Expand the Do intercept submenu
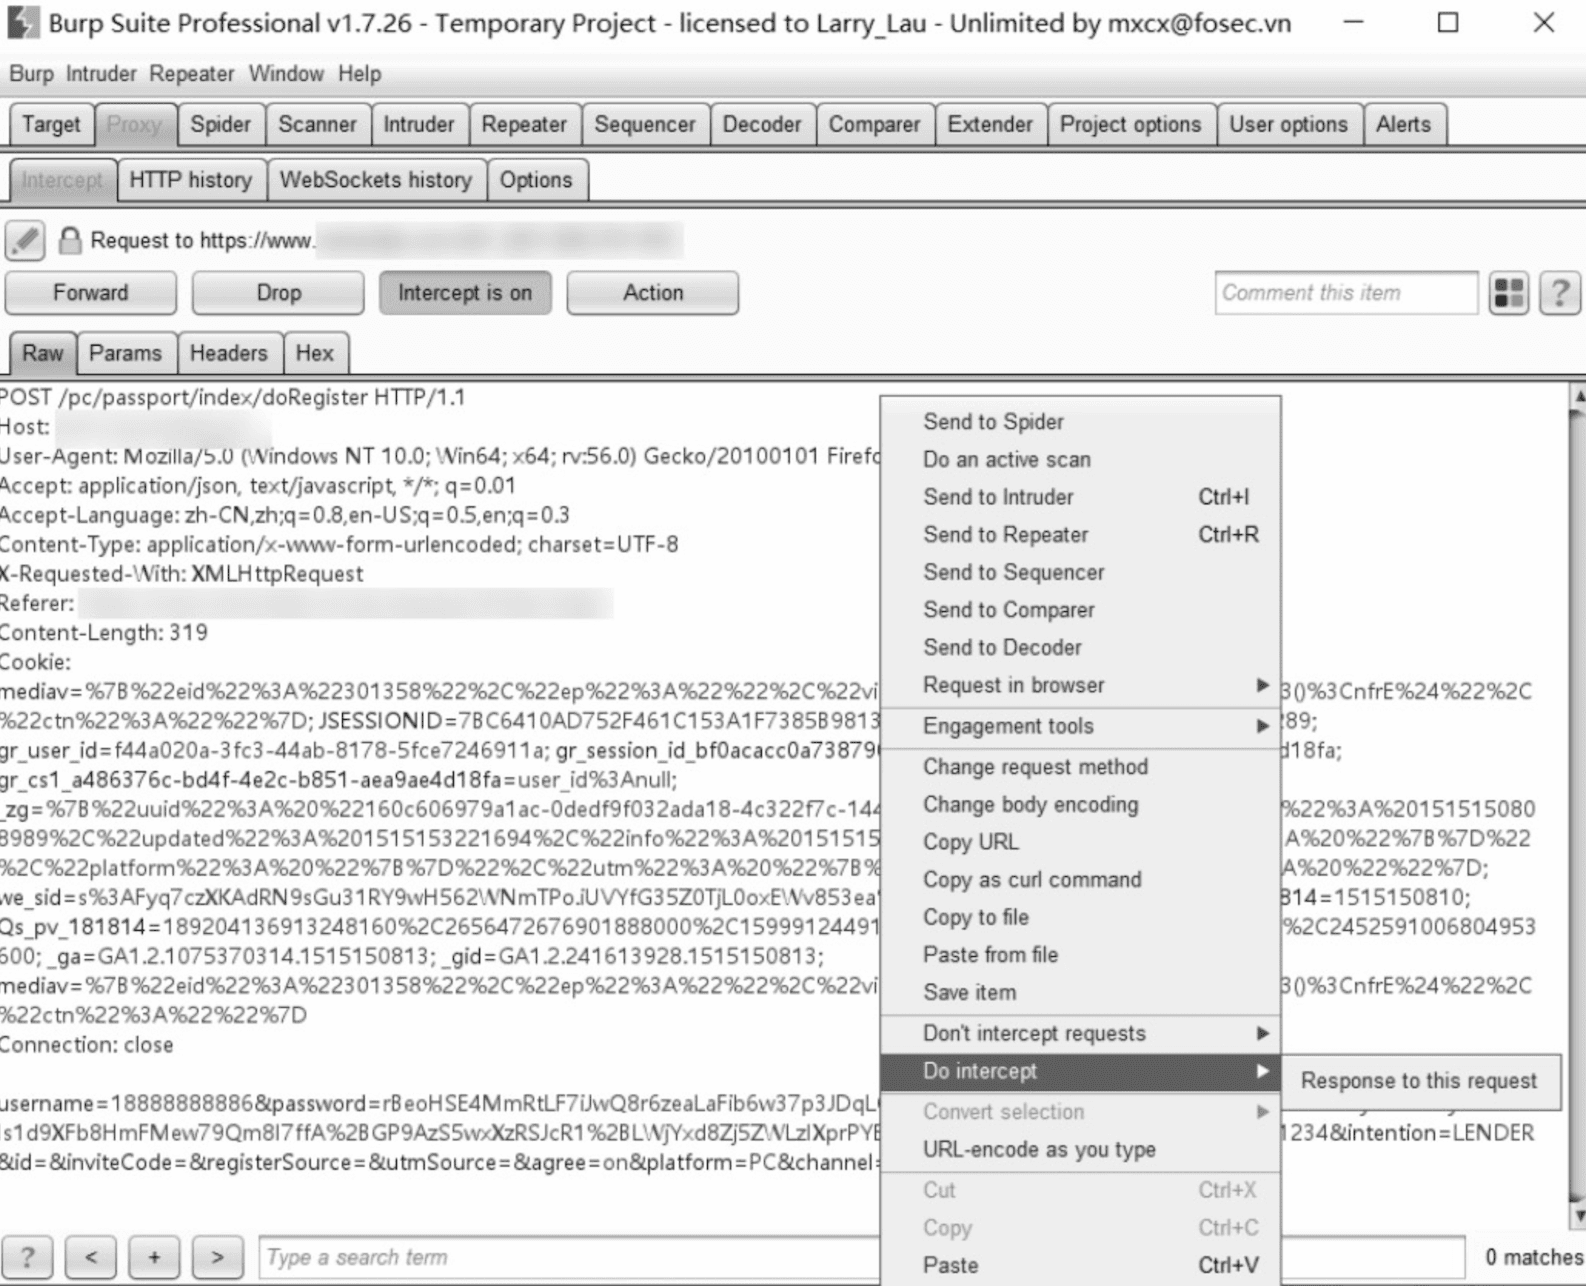 pos(1080,1071)
